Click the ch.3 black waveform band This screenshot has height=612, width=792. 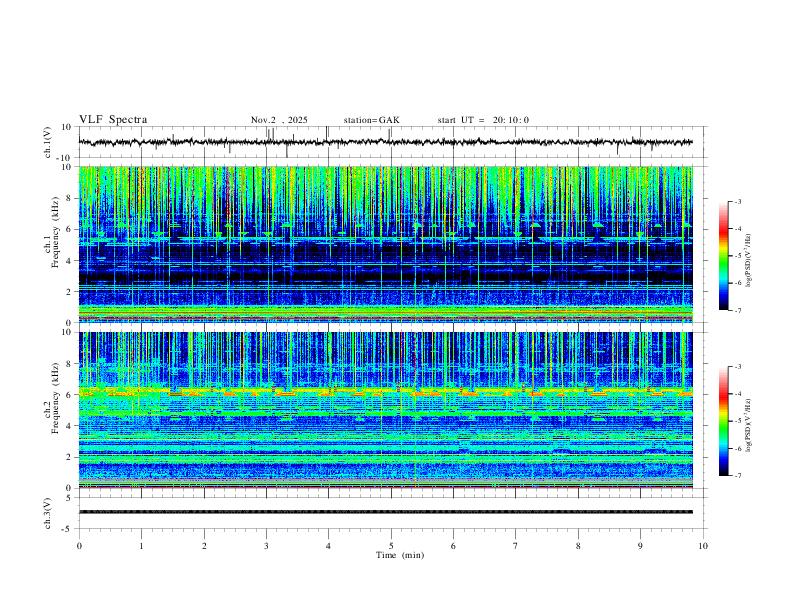[385, 512]
